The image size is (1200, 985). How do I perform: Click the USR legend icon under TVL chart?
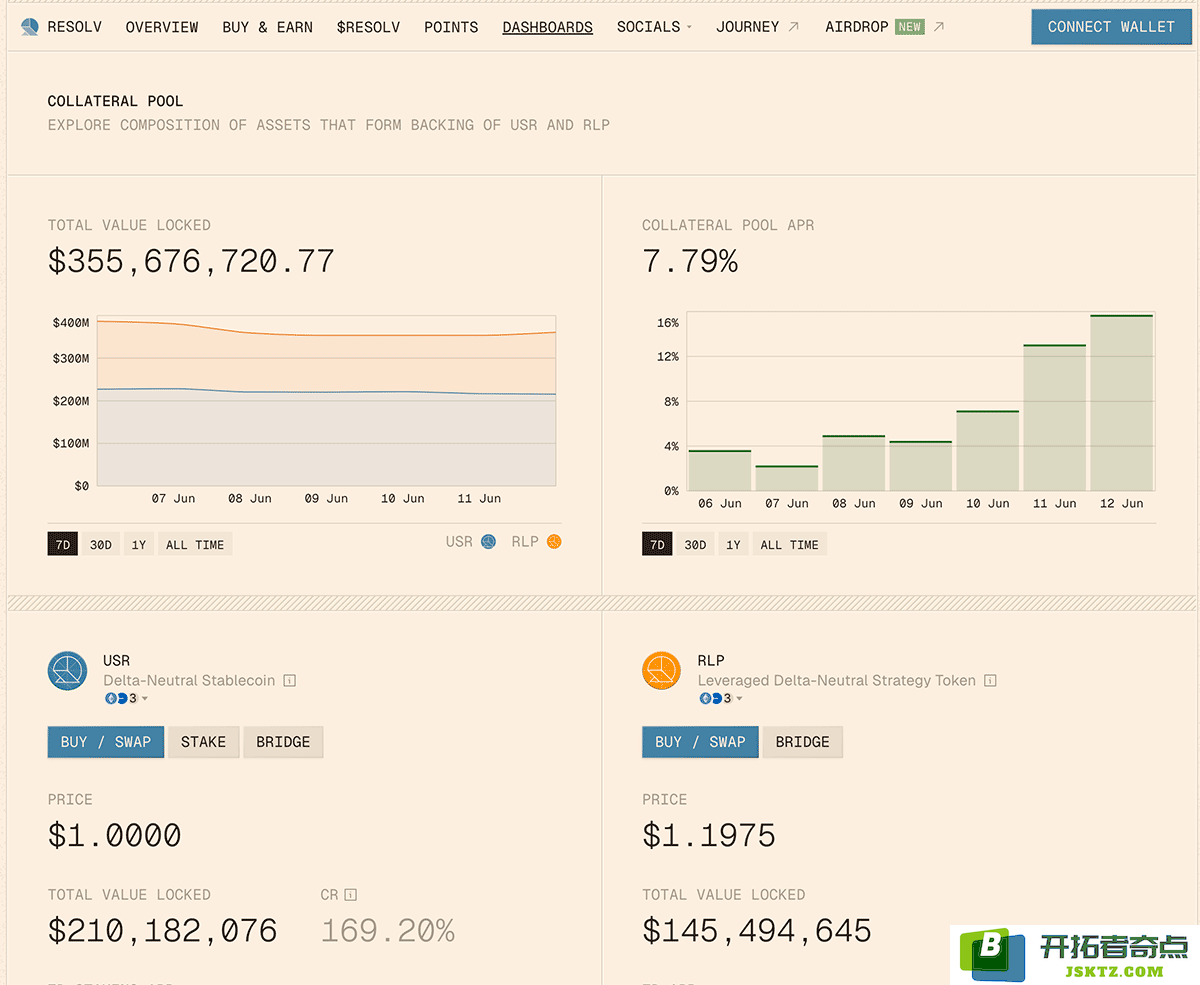(488, 542)
